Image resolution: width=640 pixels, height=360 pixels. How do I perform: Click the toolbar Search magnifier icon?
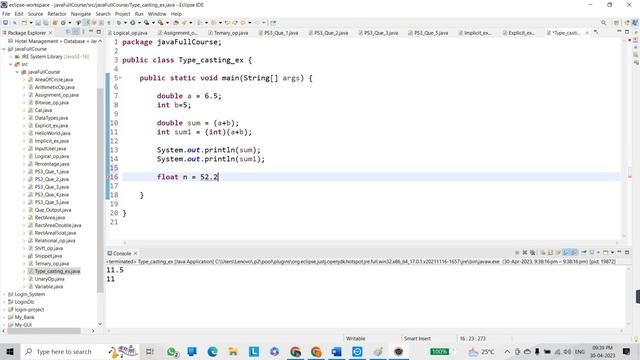pyautogui.click(x=603, y=23)
